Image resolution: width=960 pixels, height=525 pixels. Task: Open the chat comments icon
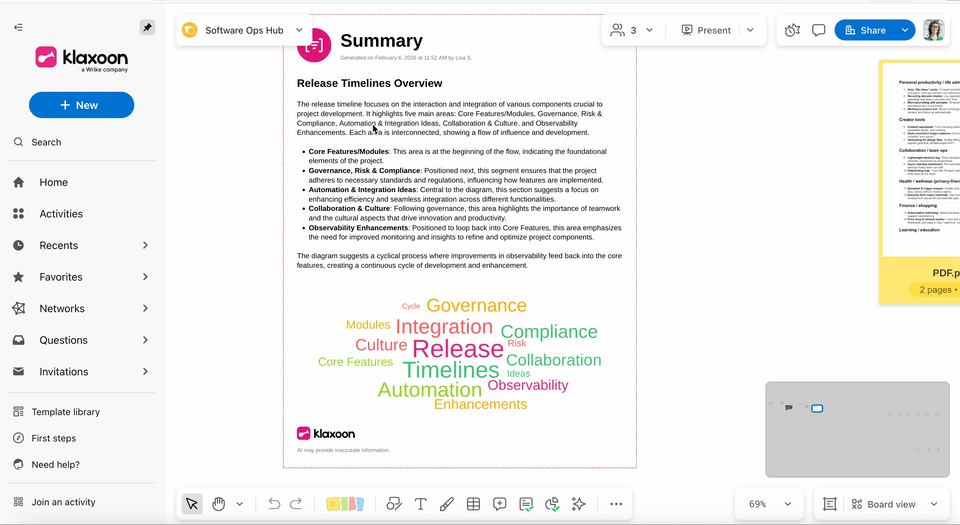(x=818, y=30)
